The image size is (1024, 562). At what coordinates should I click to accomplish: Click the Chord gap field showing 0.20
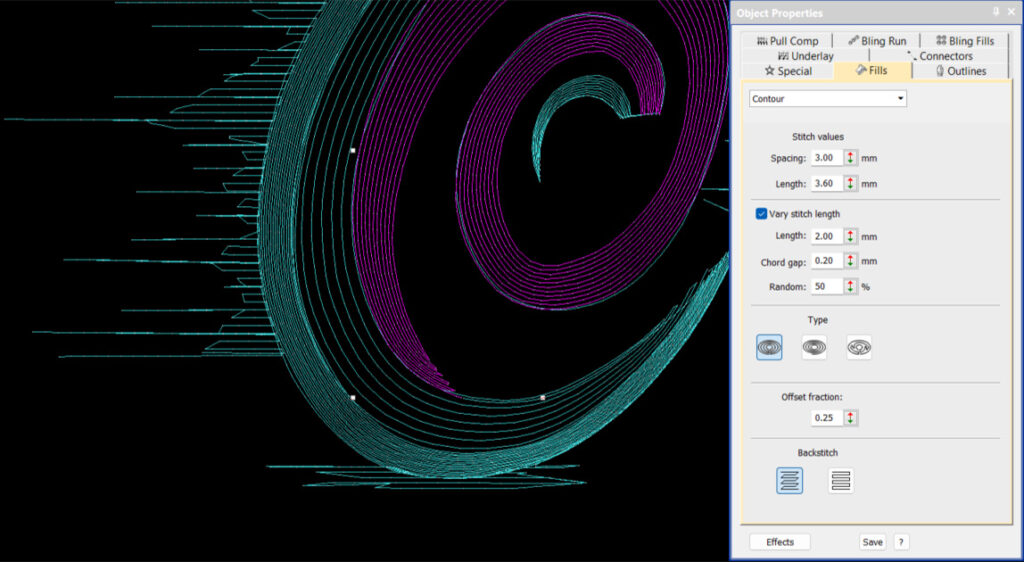pyautogui.click(x=827, y=260)
